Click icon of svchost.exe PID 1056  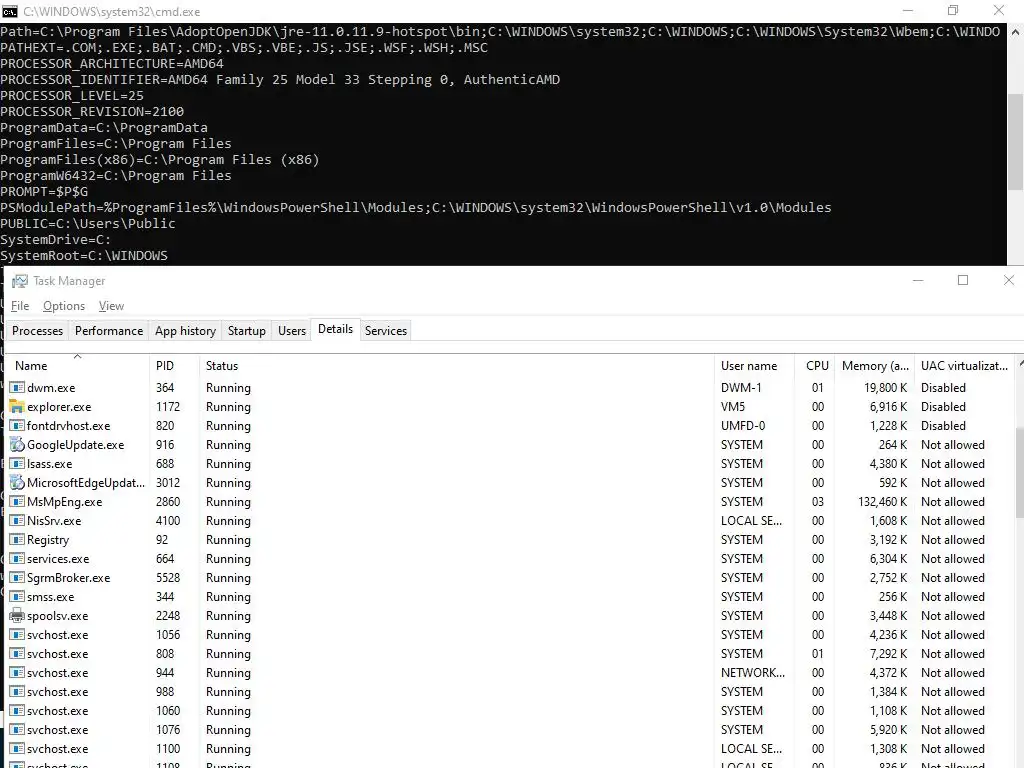[x=17, y=634]
